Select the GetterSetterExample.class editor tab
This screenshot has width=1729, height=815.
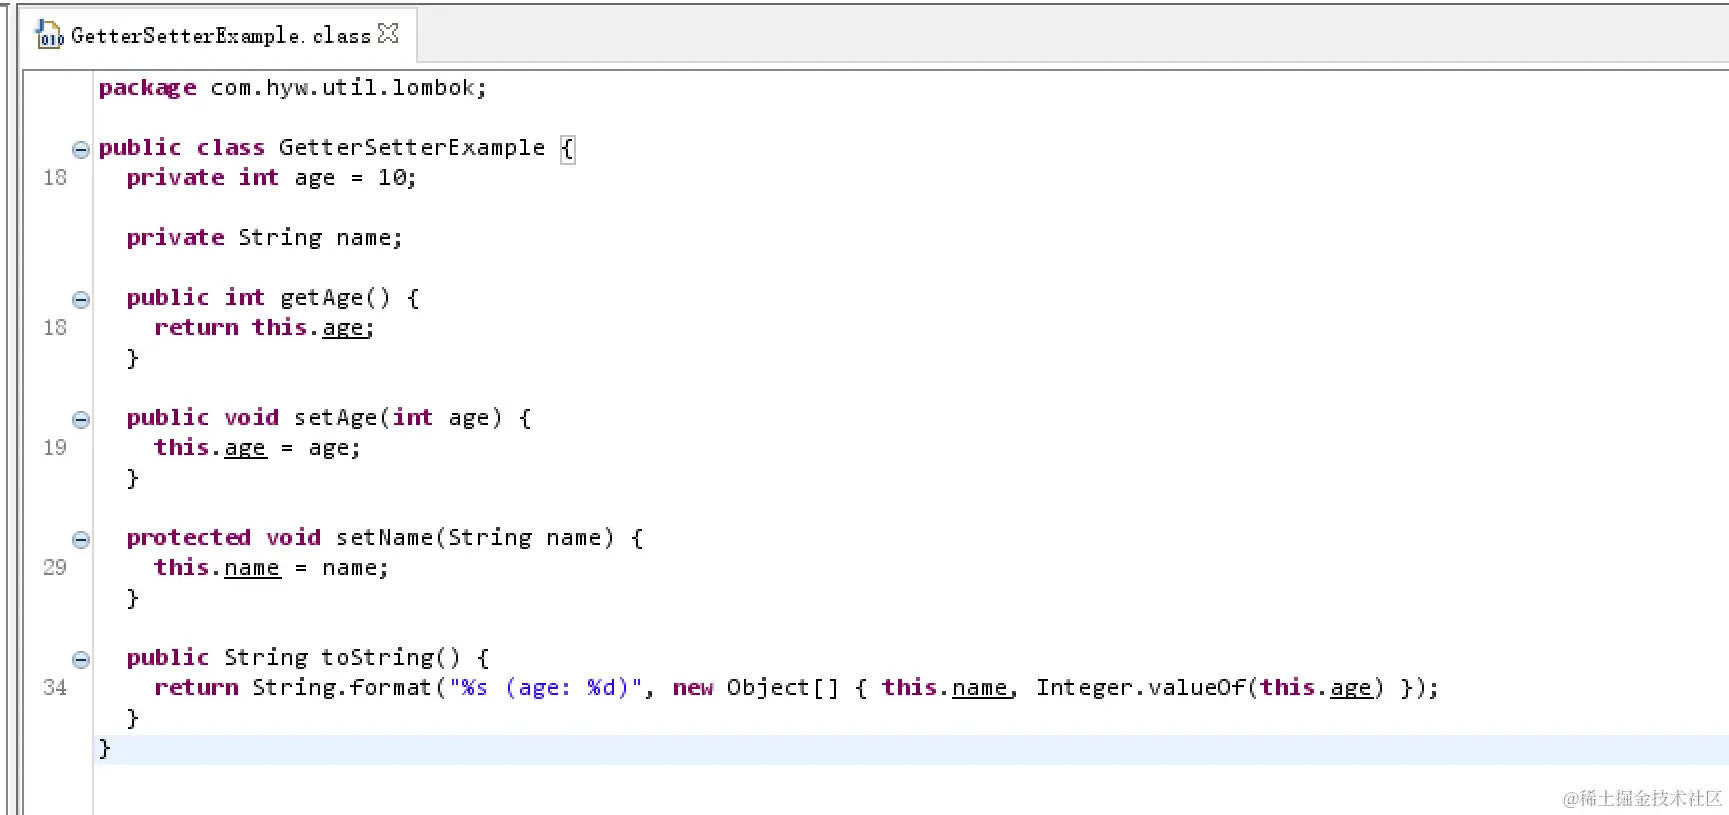pos(219,35)
